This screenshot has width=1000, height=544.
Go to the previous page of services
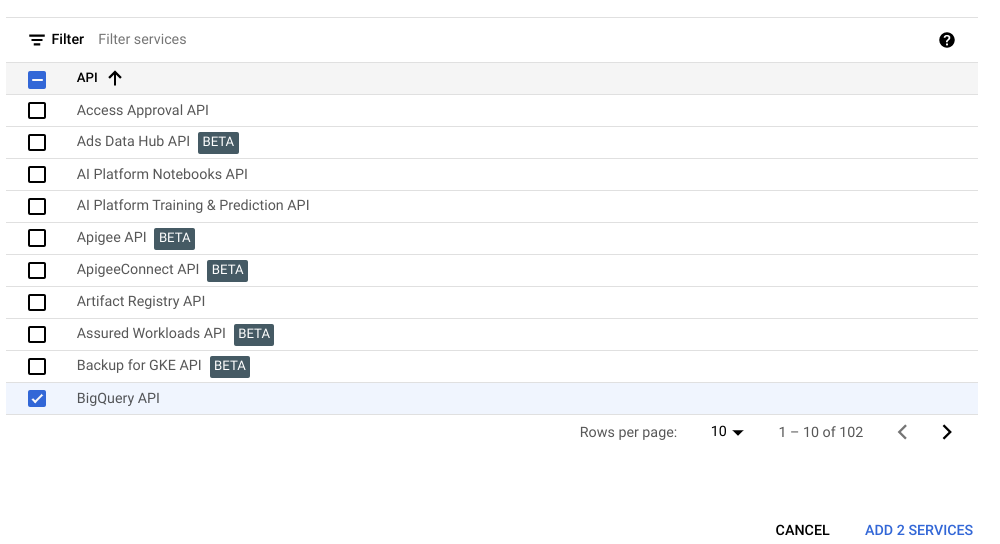[x=902, y=432]
